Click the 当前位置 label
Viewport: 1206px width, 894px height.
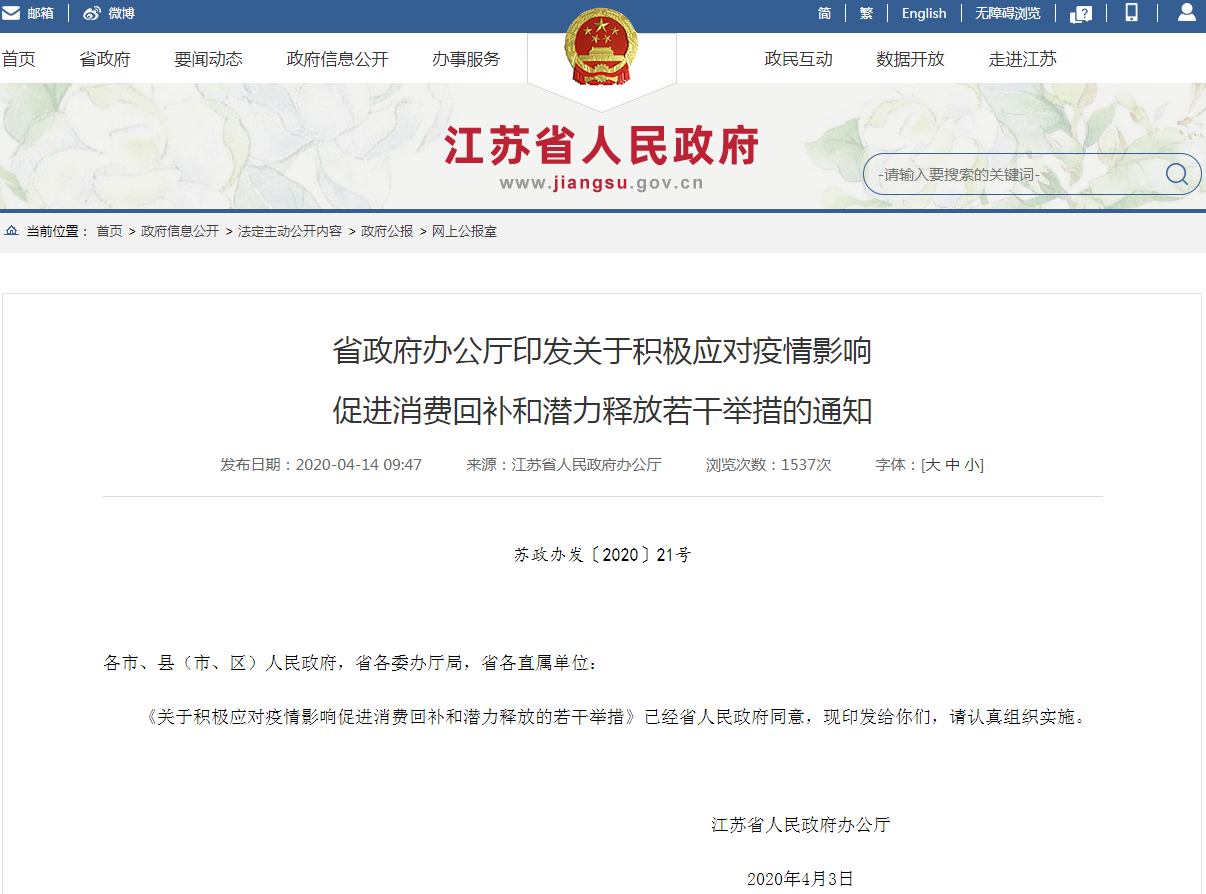(x=57, y=231)
